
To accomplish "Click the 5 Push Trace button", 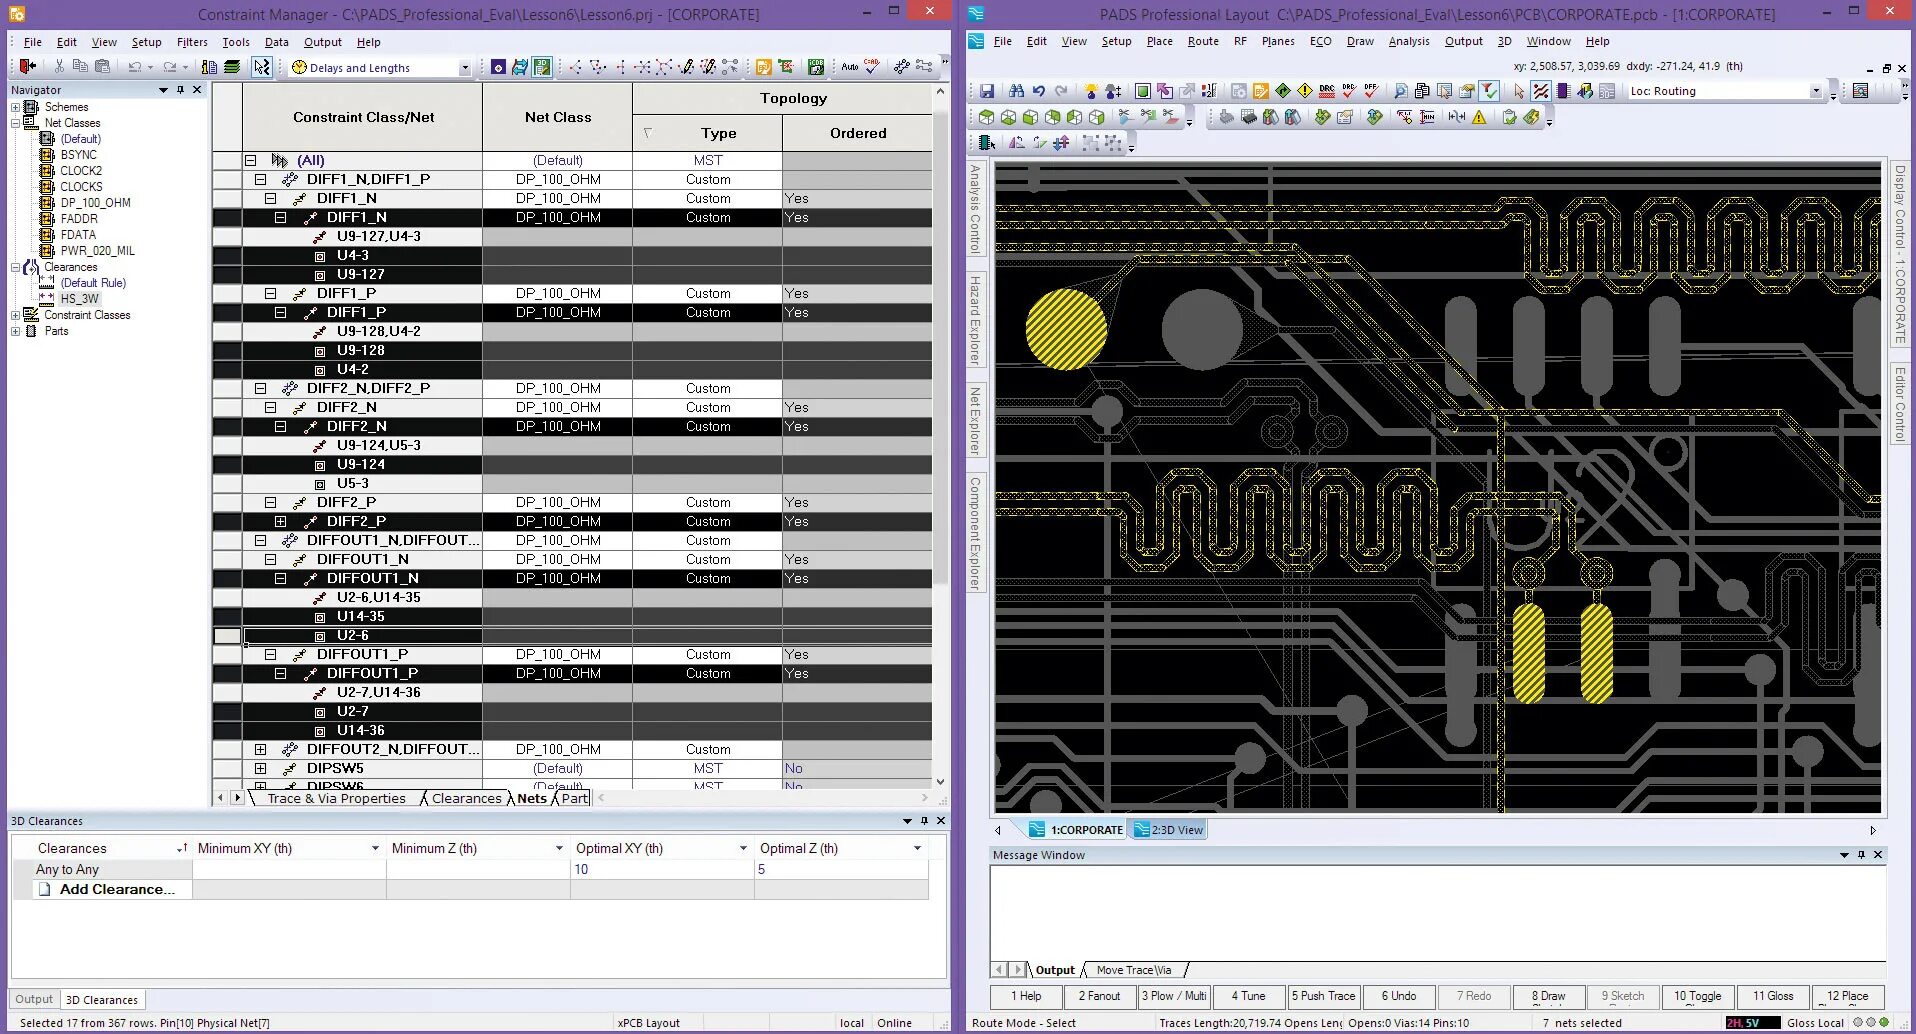I will click(1323, 996).
